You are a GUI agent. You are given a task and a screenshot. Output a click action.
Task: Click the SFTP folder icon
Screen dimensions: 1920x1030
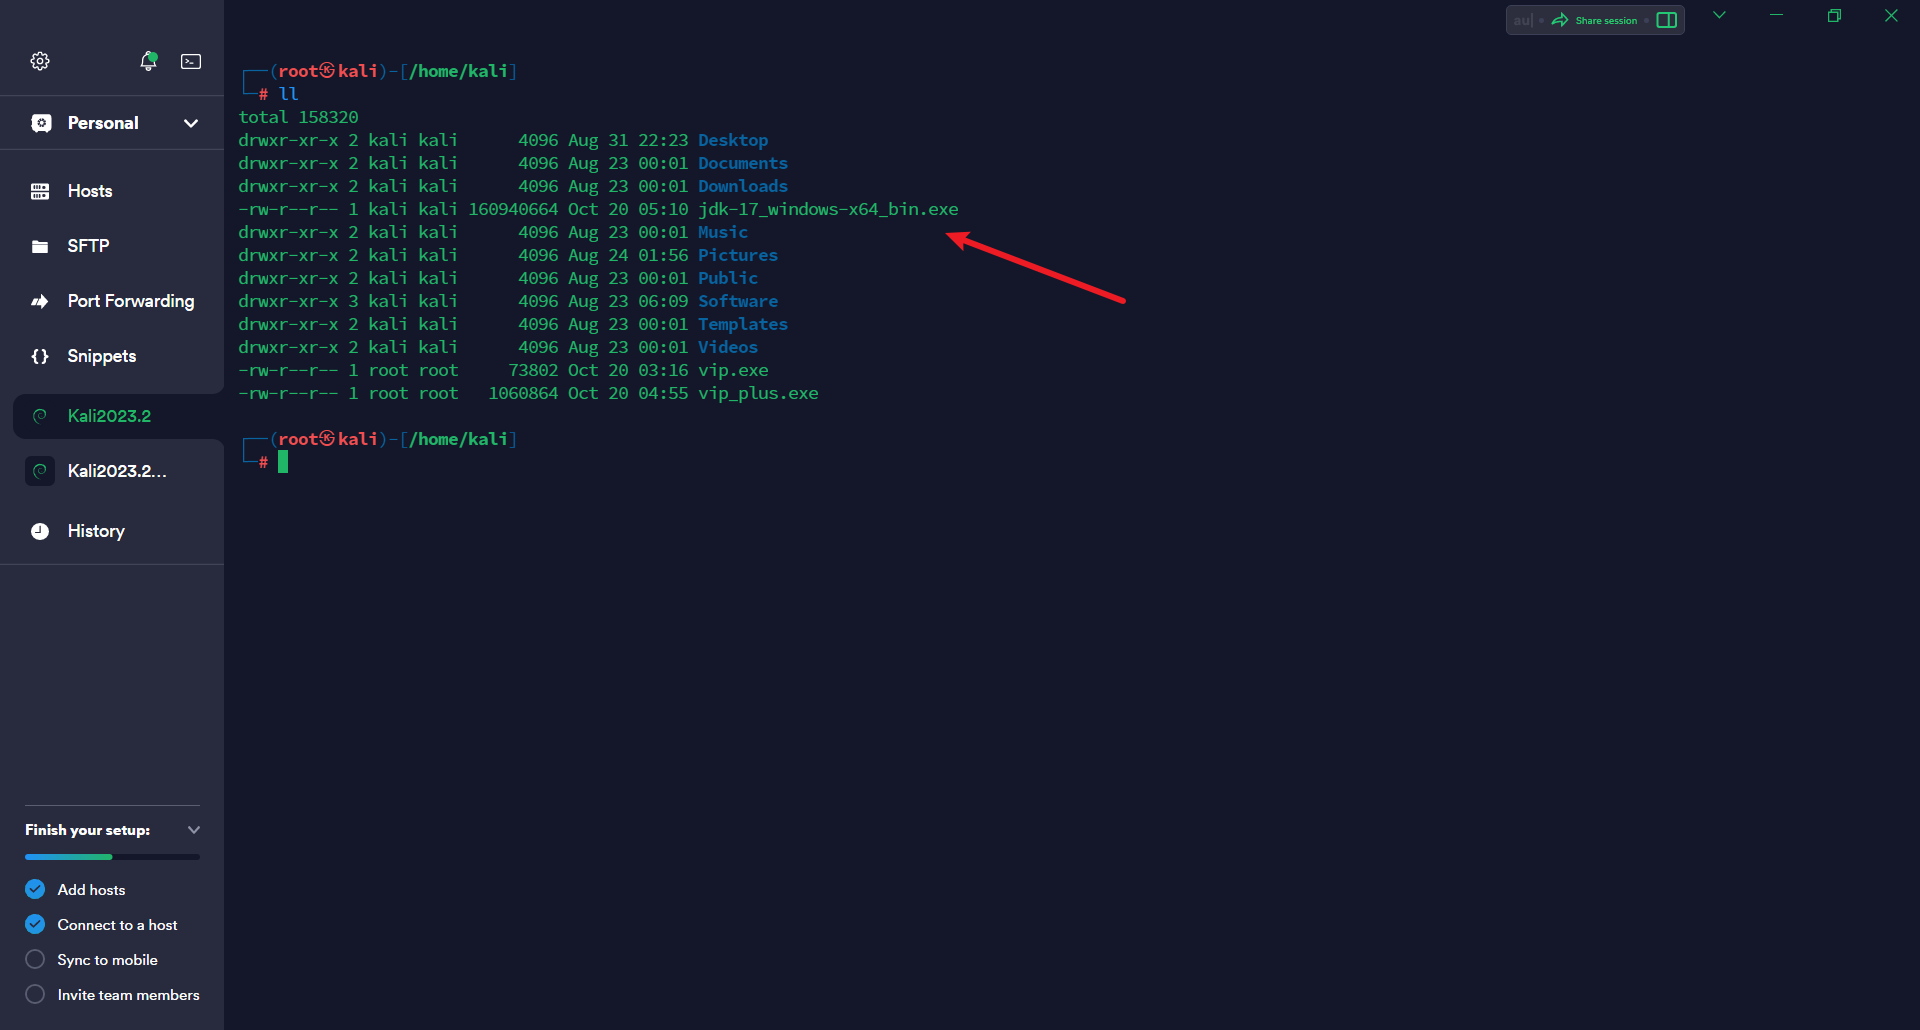tap(40, 246)
